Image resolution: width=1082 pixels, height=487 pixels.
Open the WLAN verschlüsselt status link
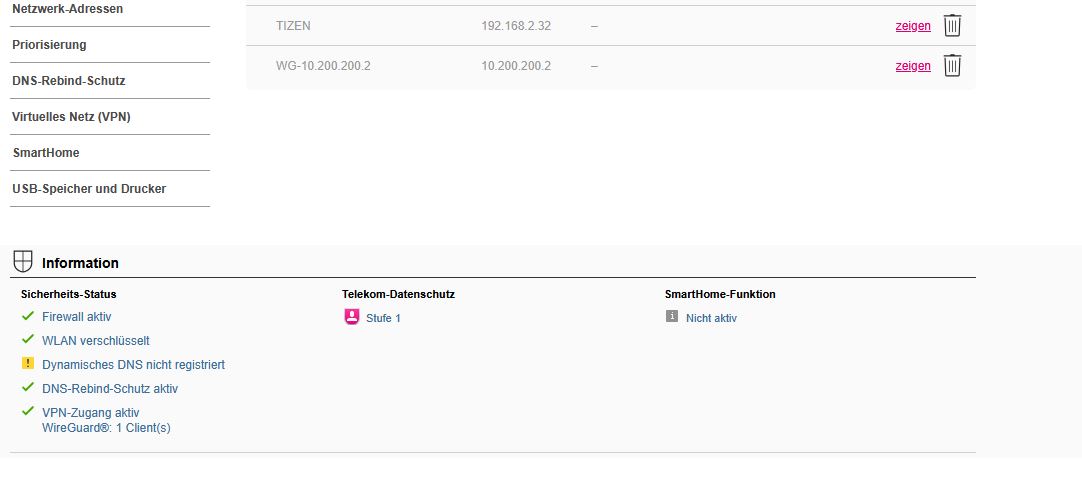point(96,341)
